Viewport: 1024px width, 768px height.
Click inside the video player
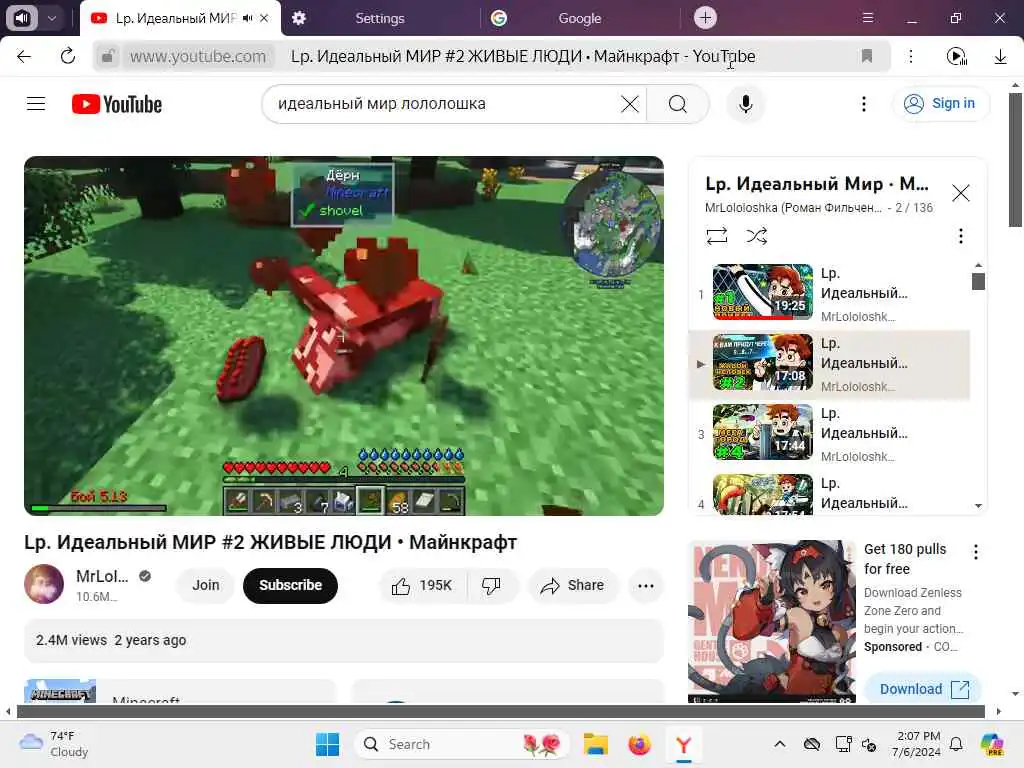point(344,336)
